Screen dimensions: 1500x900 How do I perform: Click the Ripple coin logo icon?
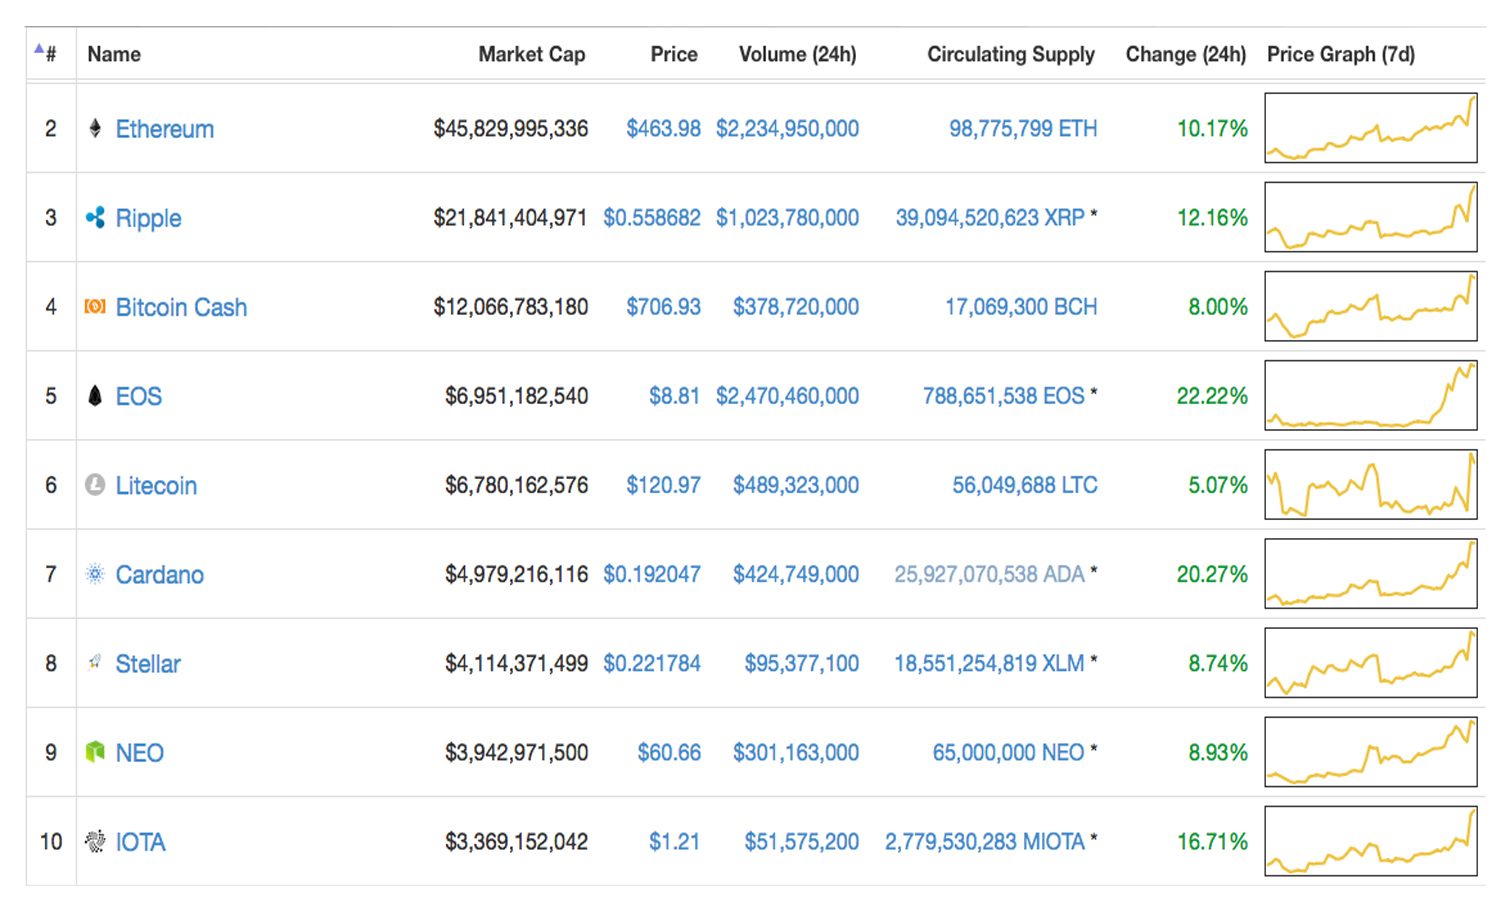click(95, 217)
